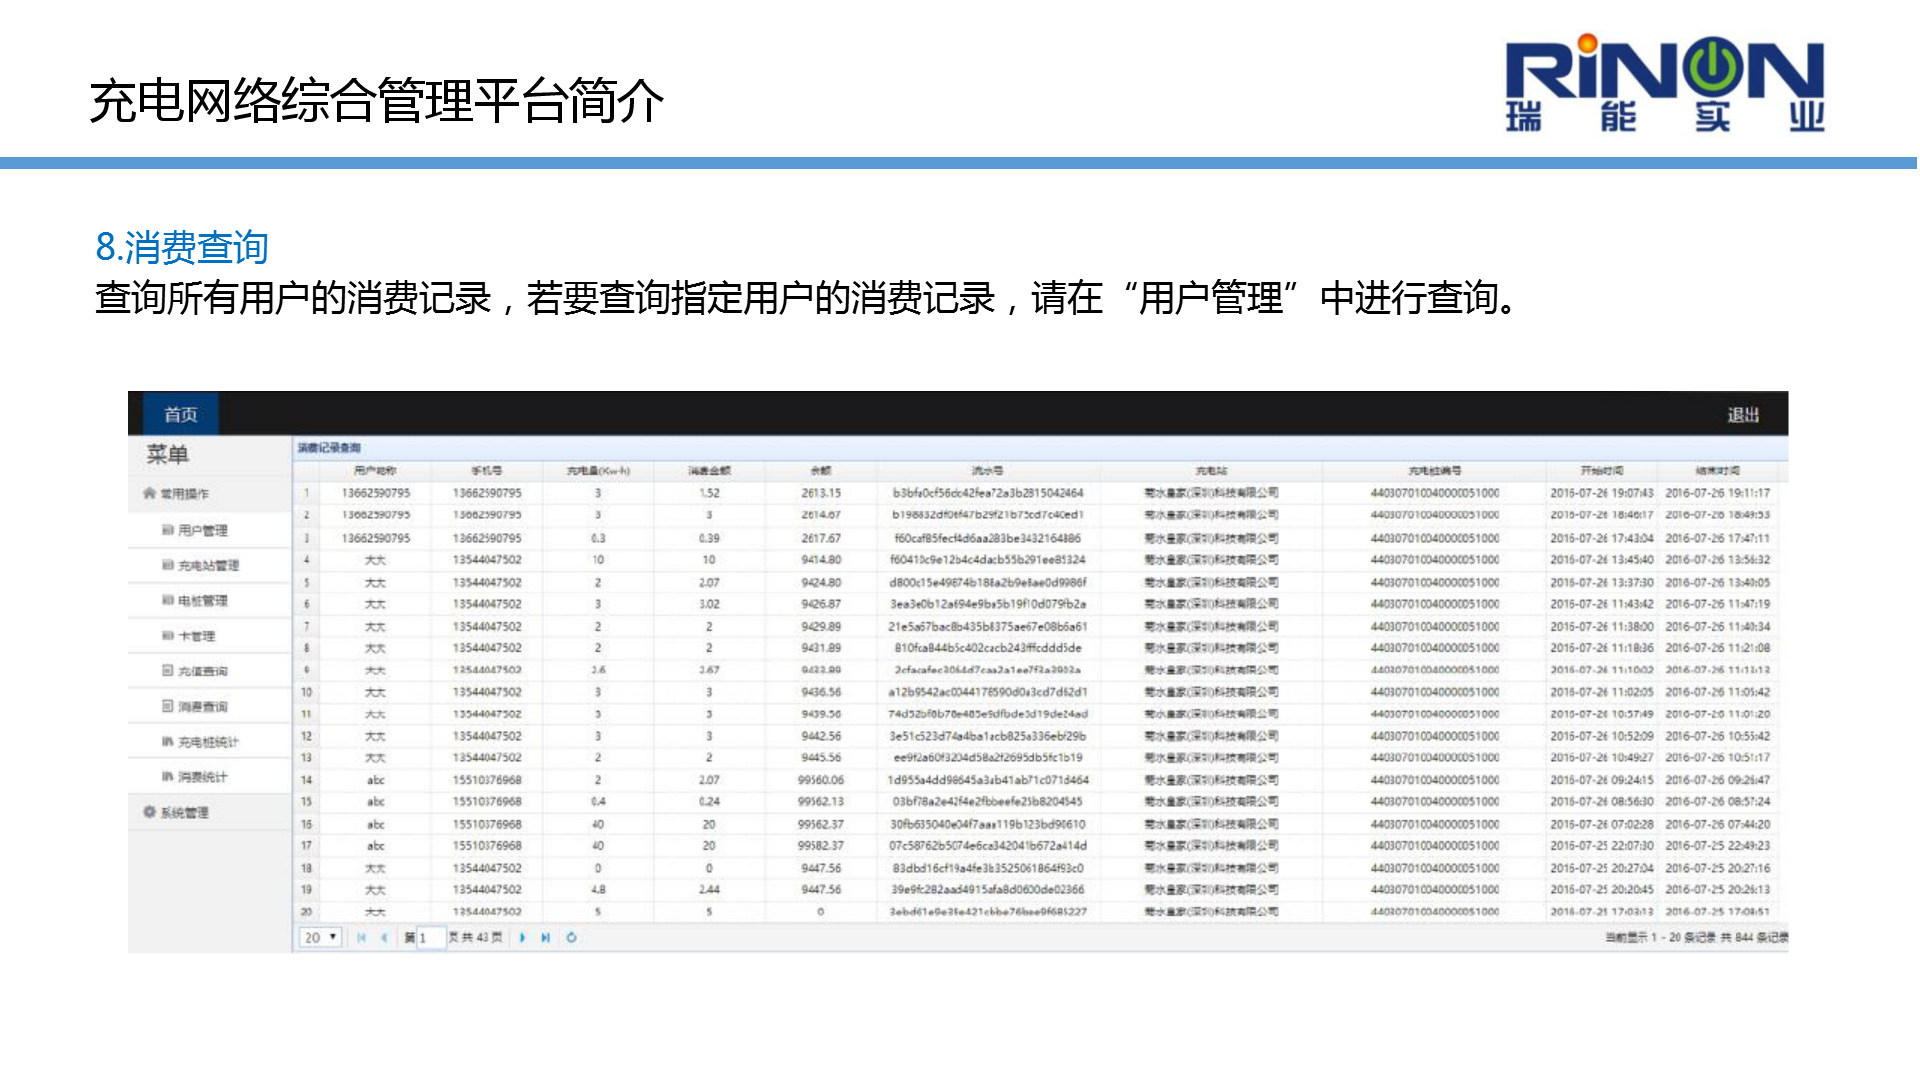Click the 消费统计 chart icon

tap(168, 776)
